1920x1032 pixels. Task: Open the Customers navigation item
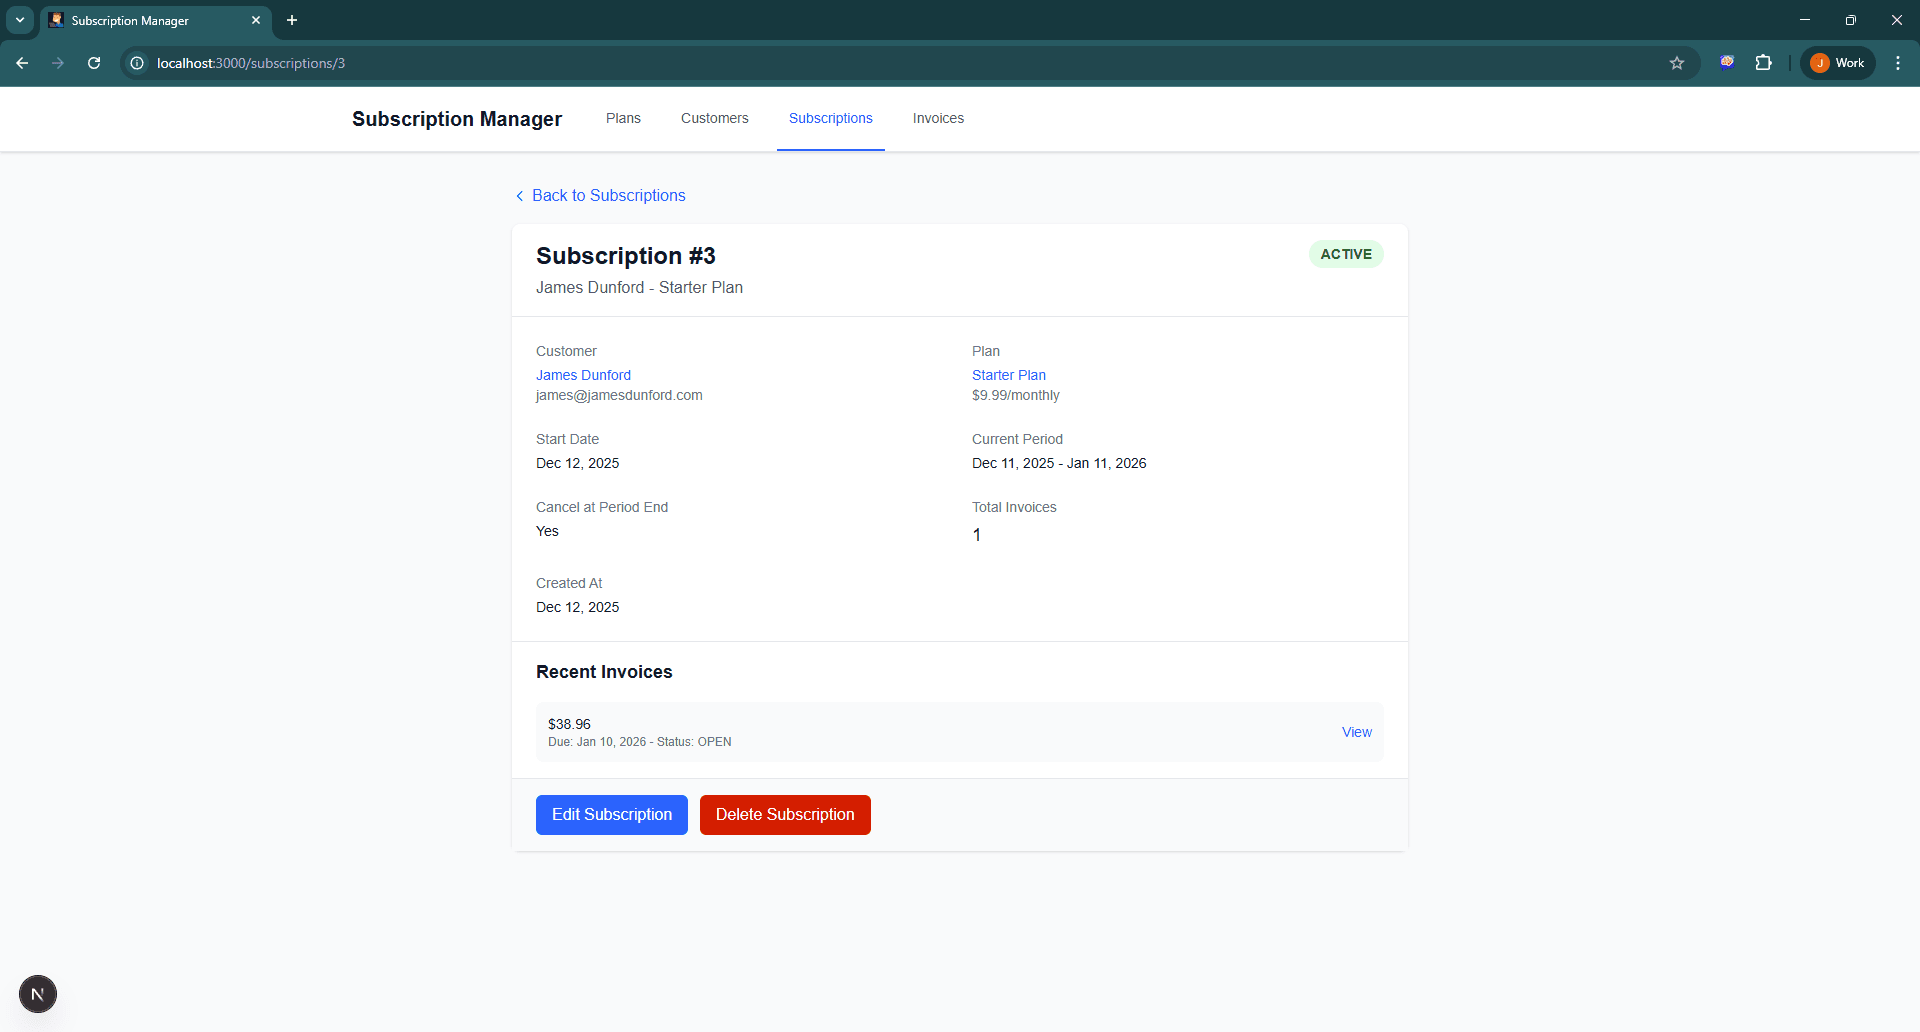click(714, 118)
